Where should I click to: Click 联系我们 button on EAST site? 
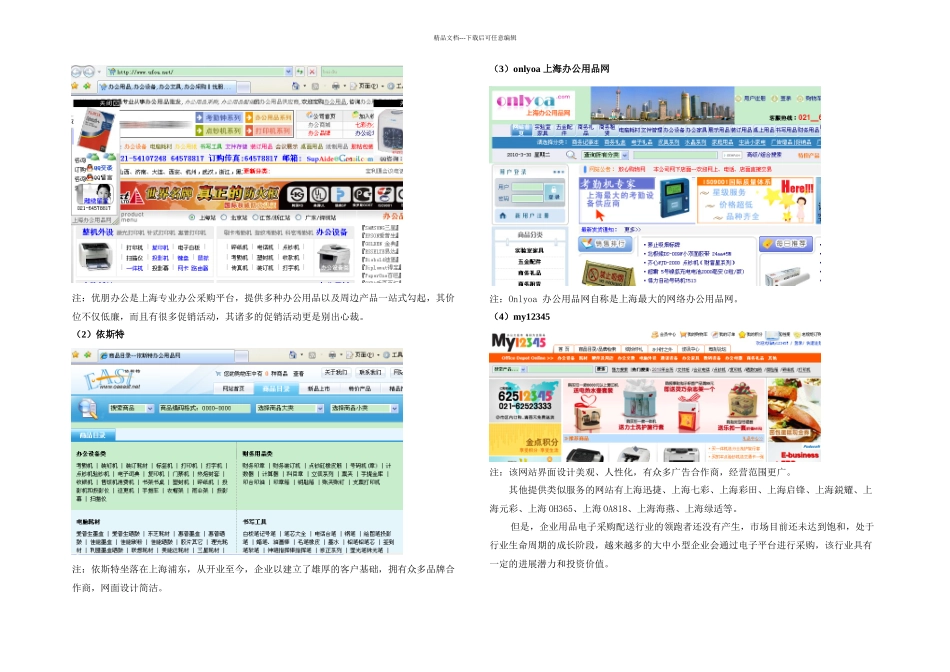(370, 372)
